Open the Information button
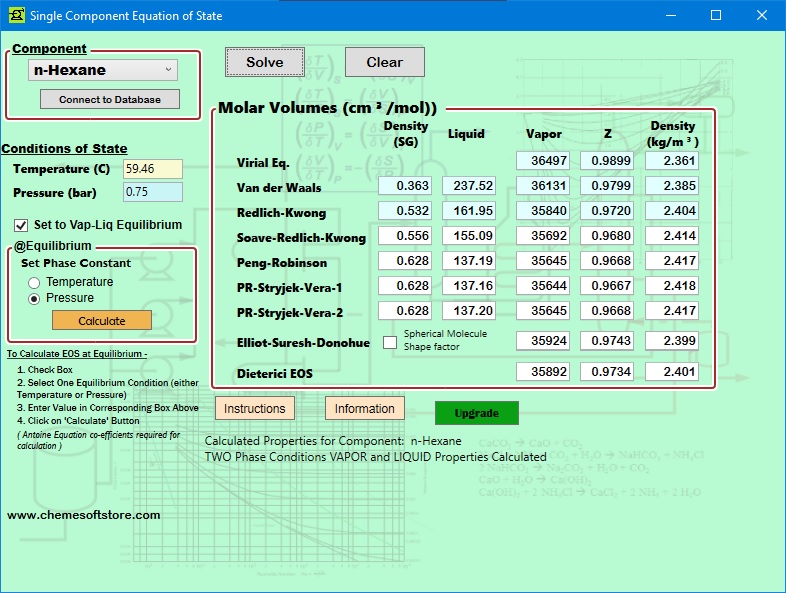 365,408
